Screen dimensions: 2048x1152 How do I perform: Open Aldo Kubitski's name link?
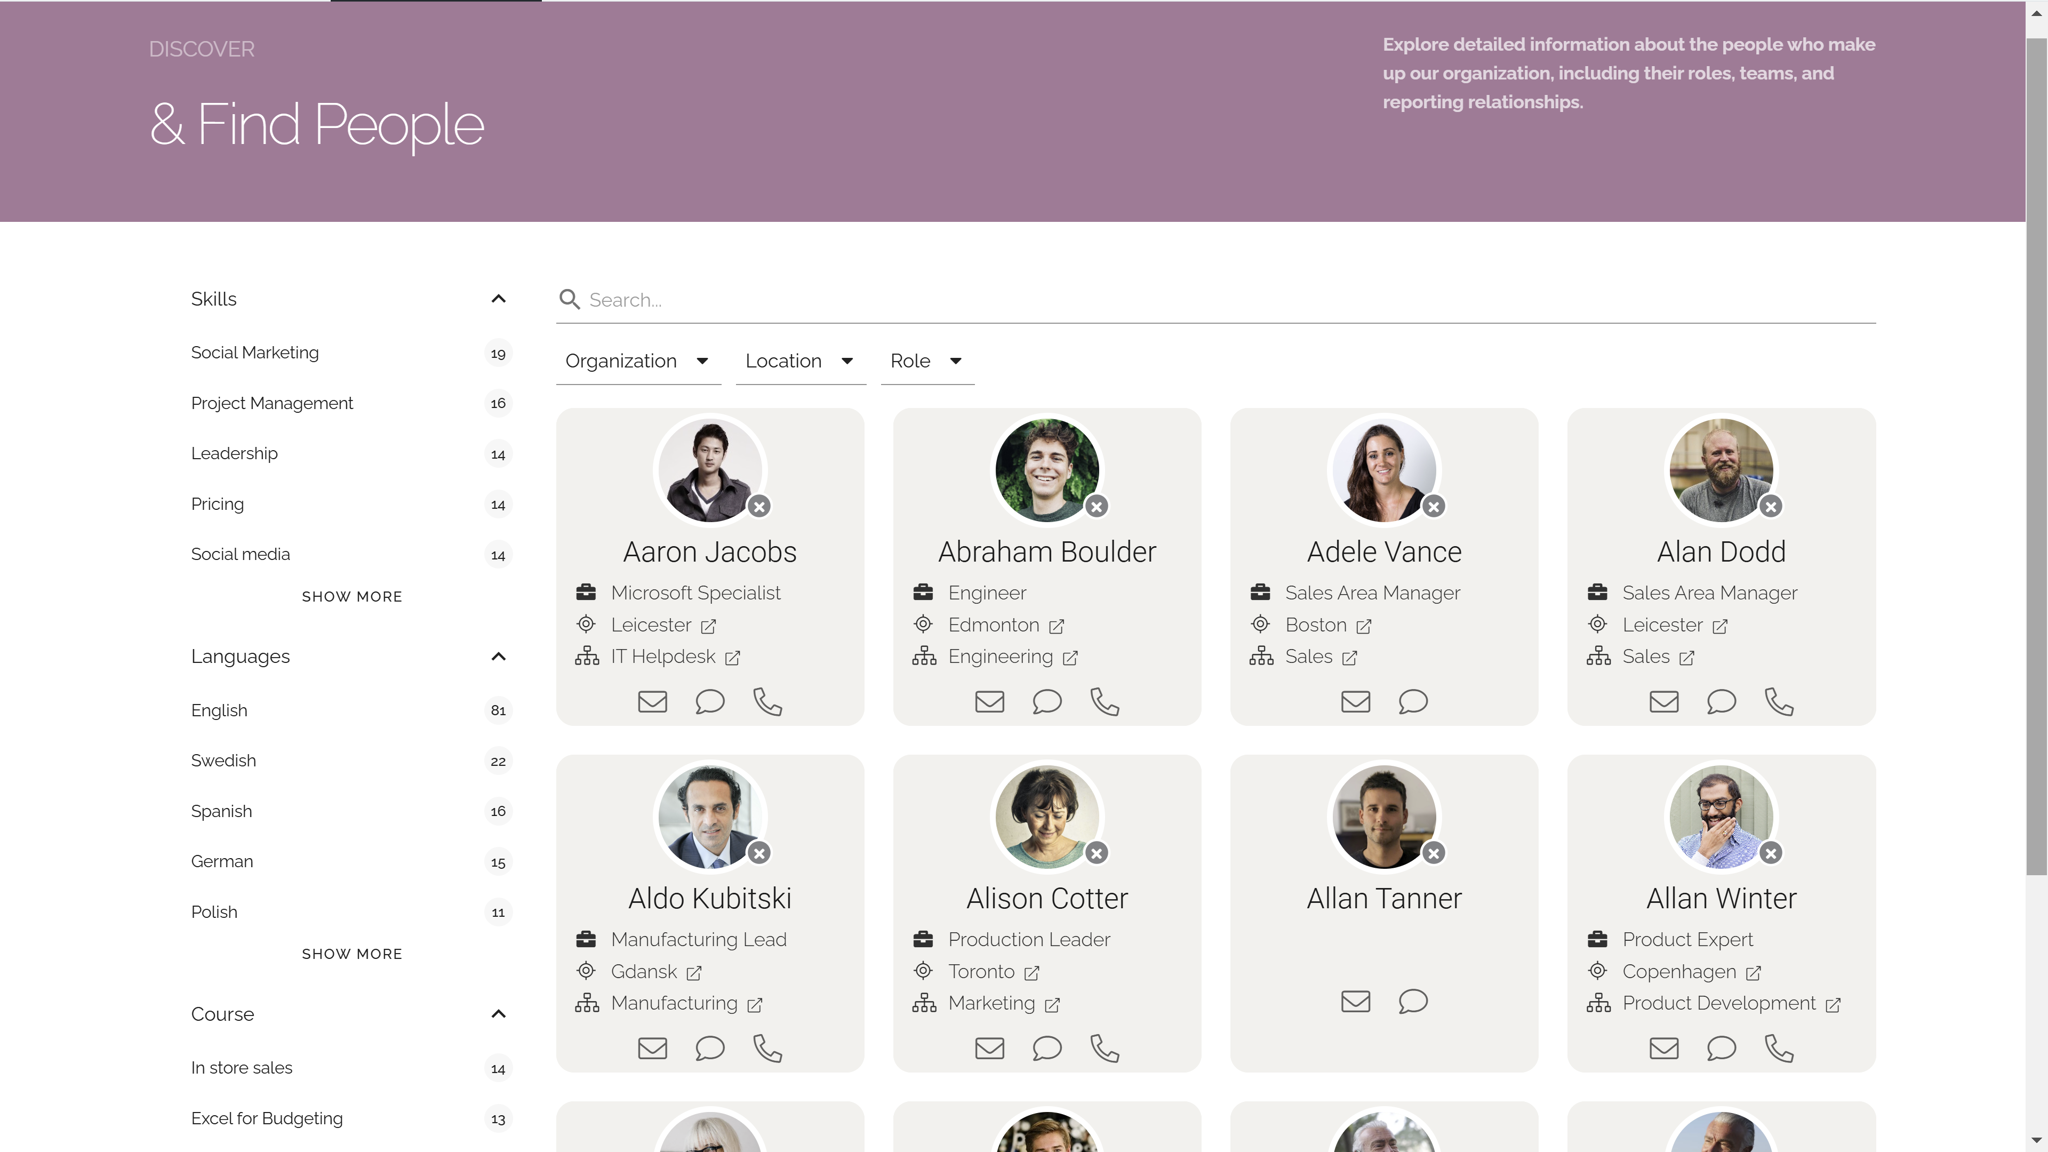point(710,899)
